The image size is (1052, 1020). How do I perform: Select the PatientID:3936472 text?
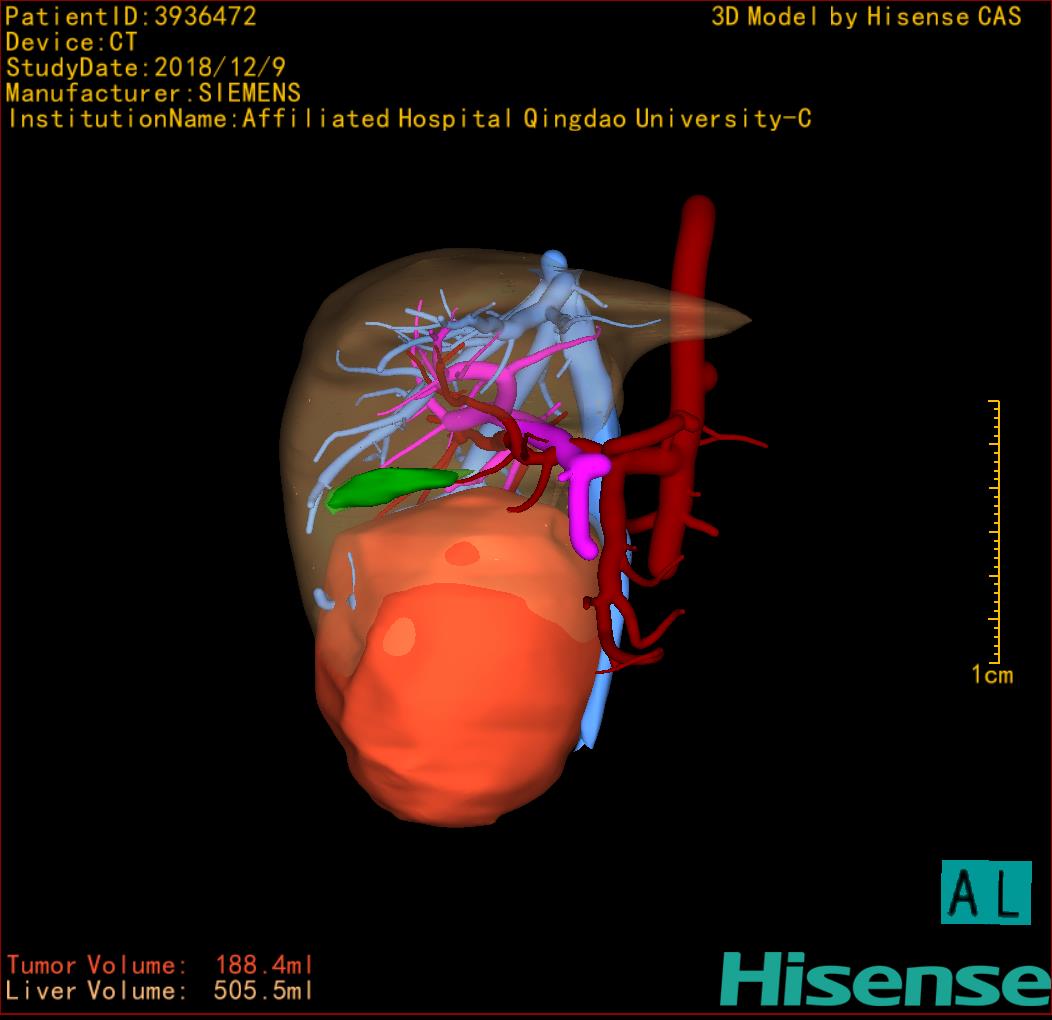point(131,17)
